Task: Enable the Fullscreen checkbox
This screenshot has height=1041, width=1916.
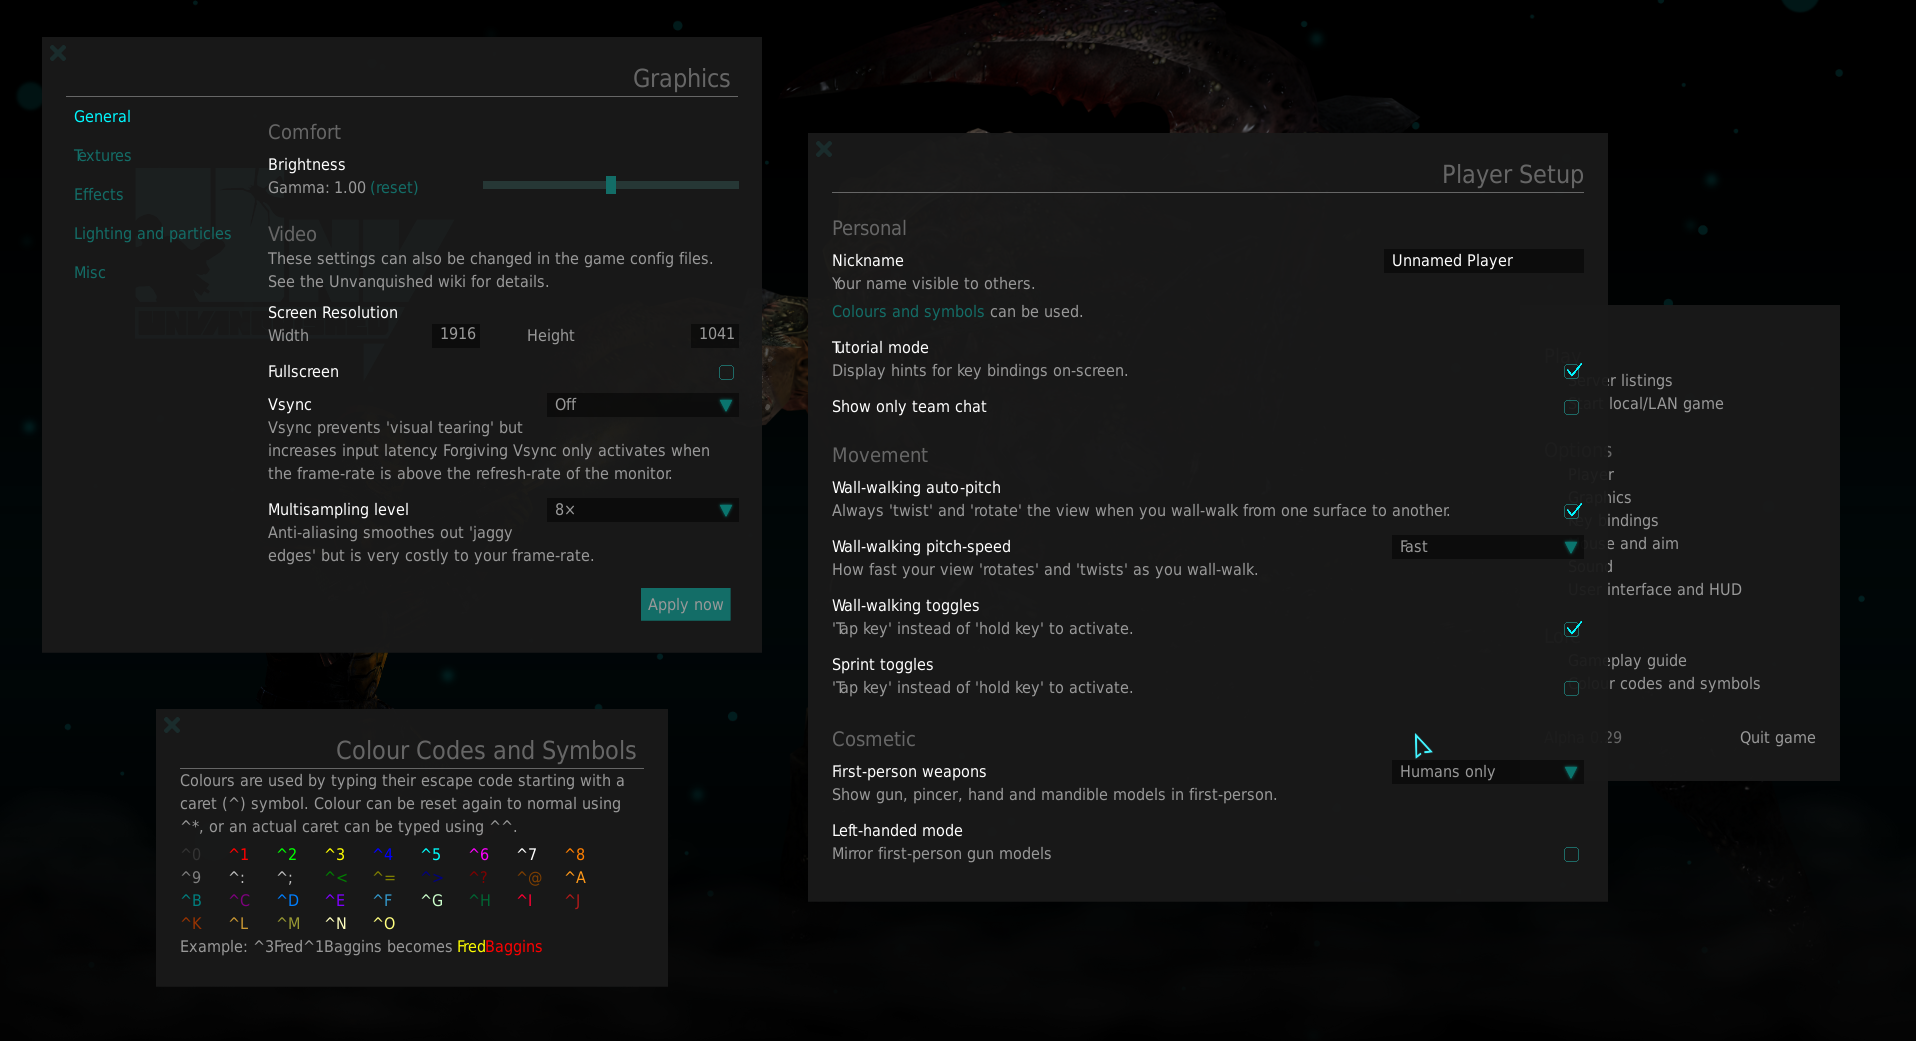Action: 726,372
